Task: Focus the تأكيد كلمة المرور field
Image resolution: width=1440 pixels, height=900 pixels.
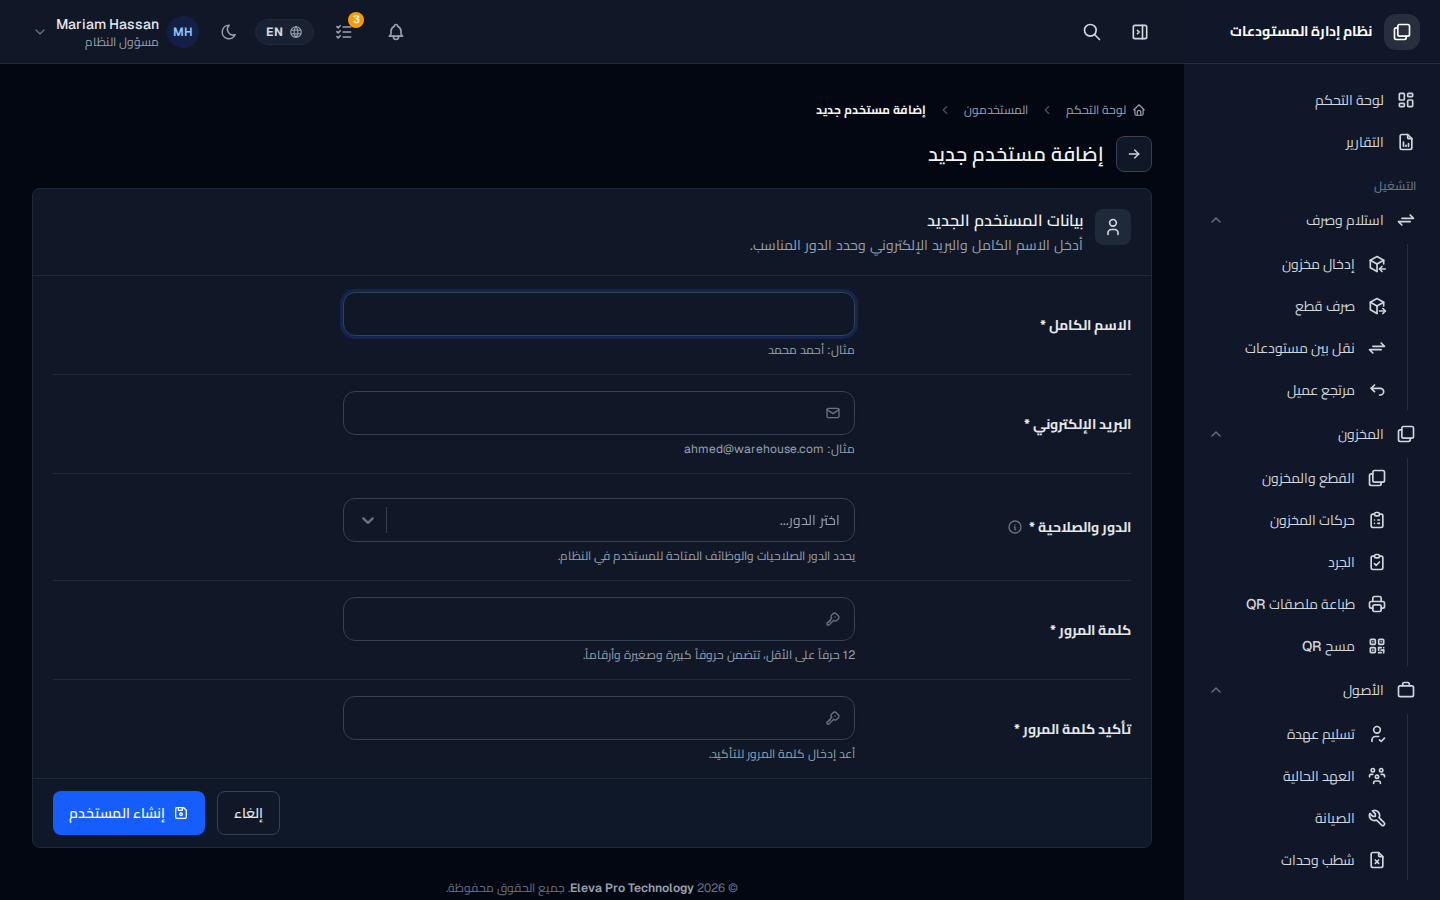Action: pos(599,718)
